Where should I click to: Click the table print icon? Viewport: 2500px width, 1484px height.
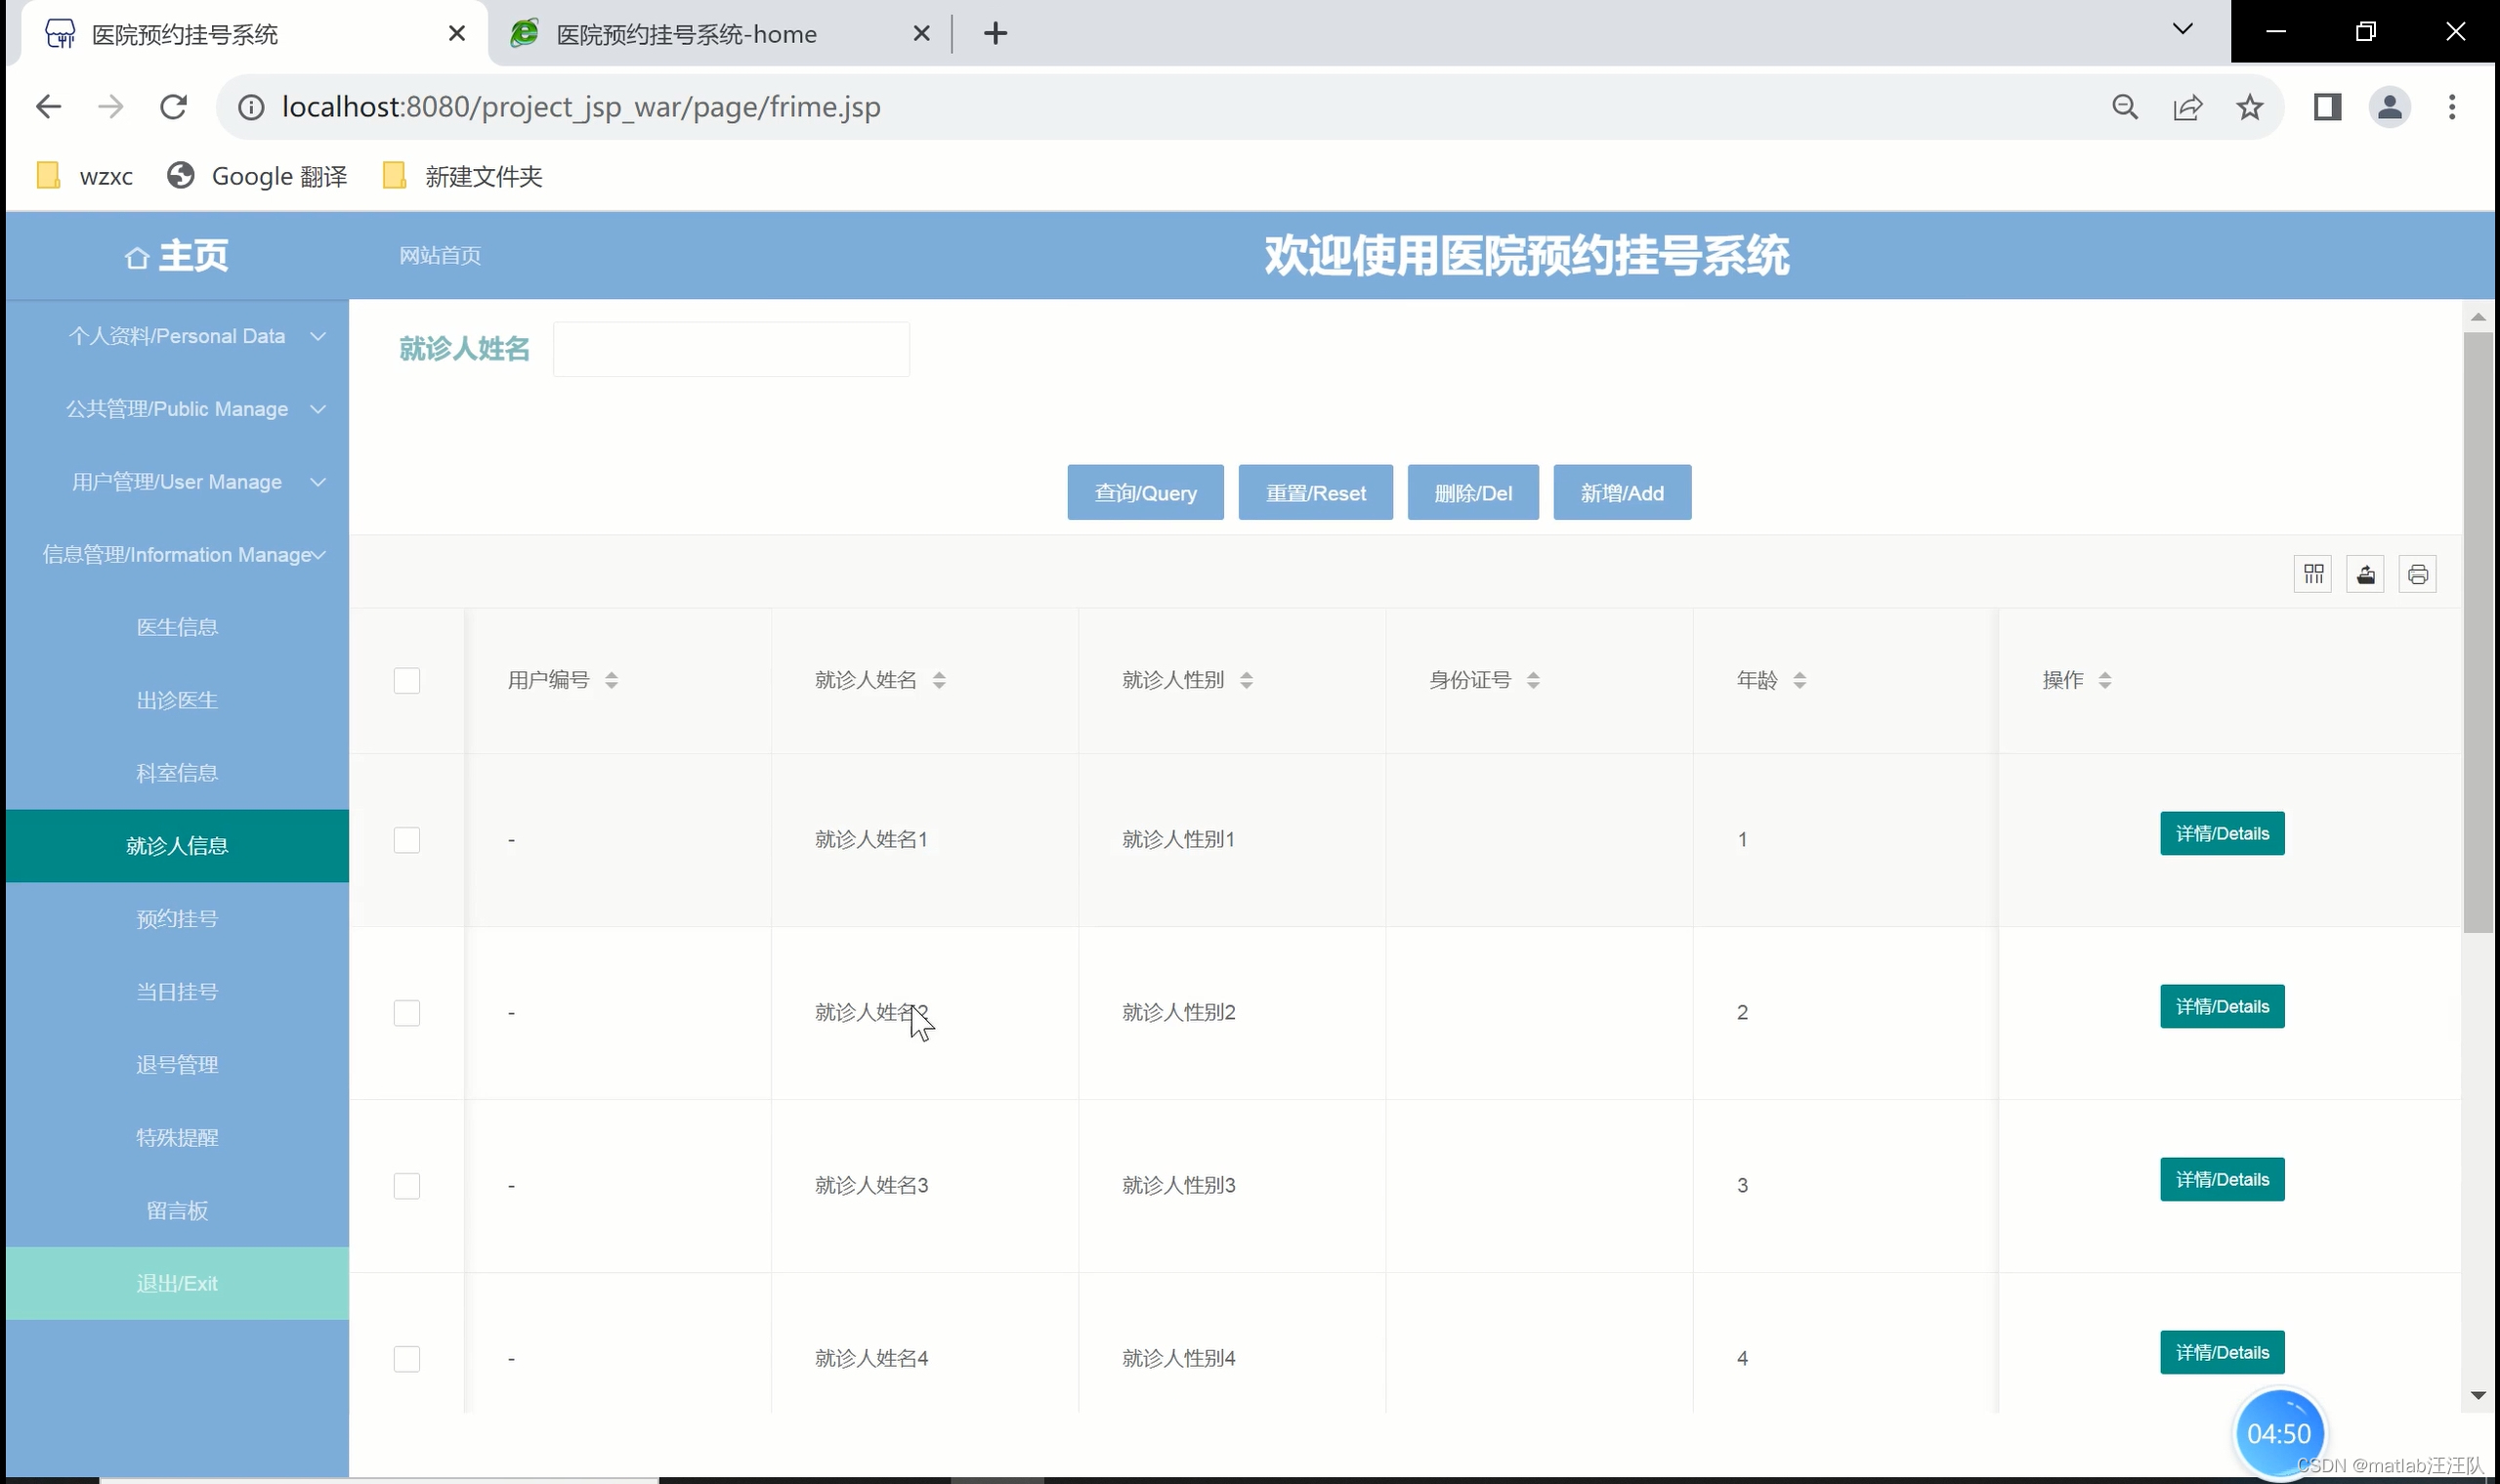(x=2417, y=574)
